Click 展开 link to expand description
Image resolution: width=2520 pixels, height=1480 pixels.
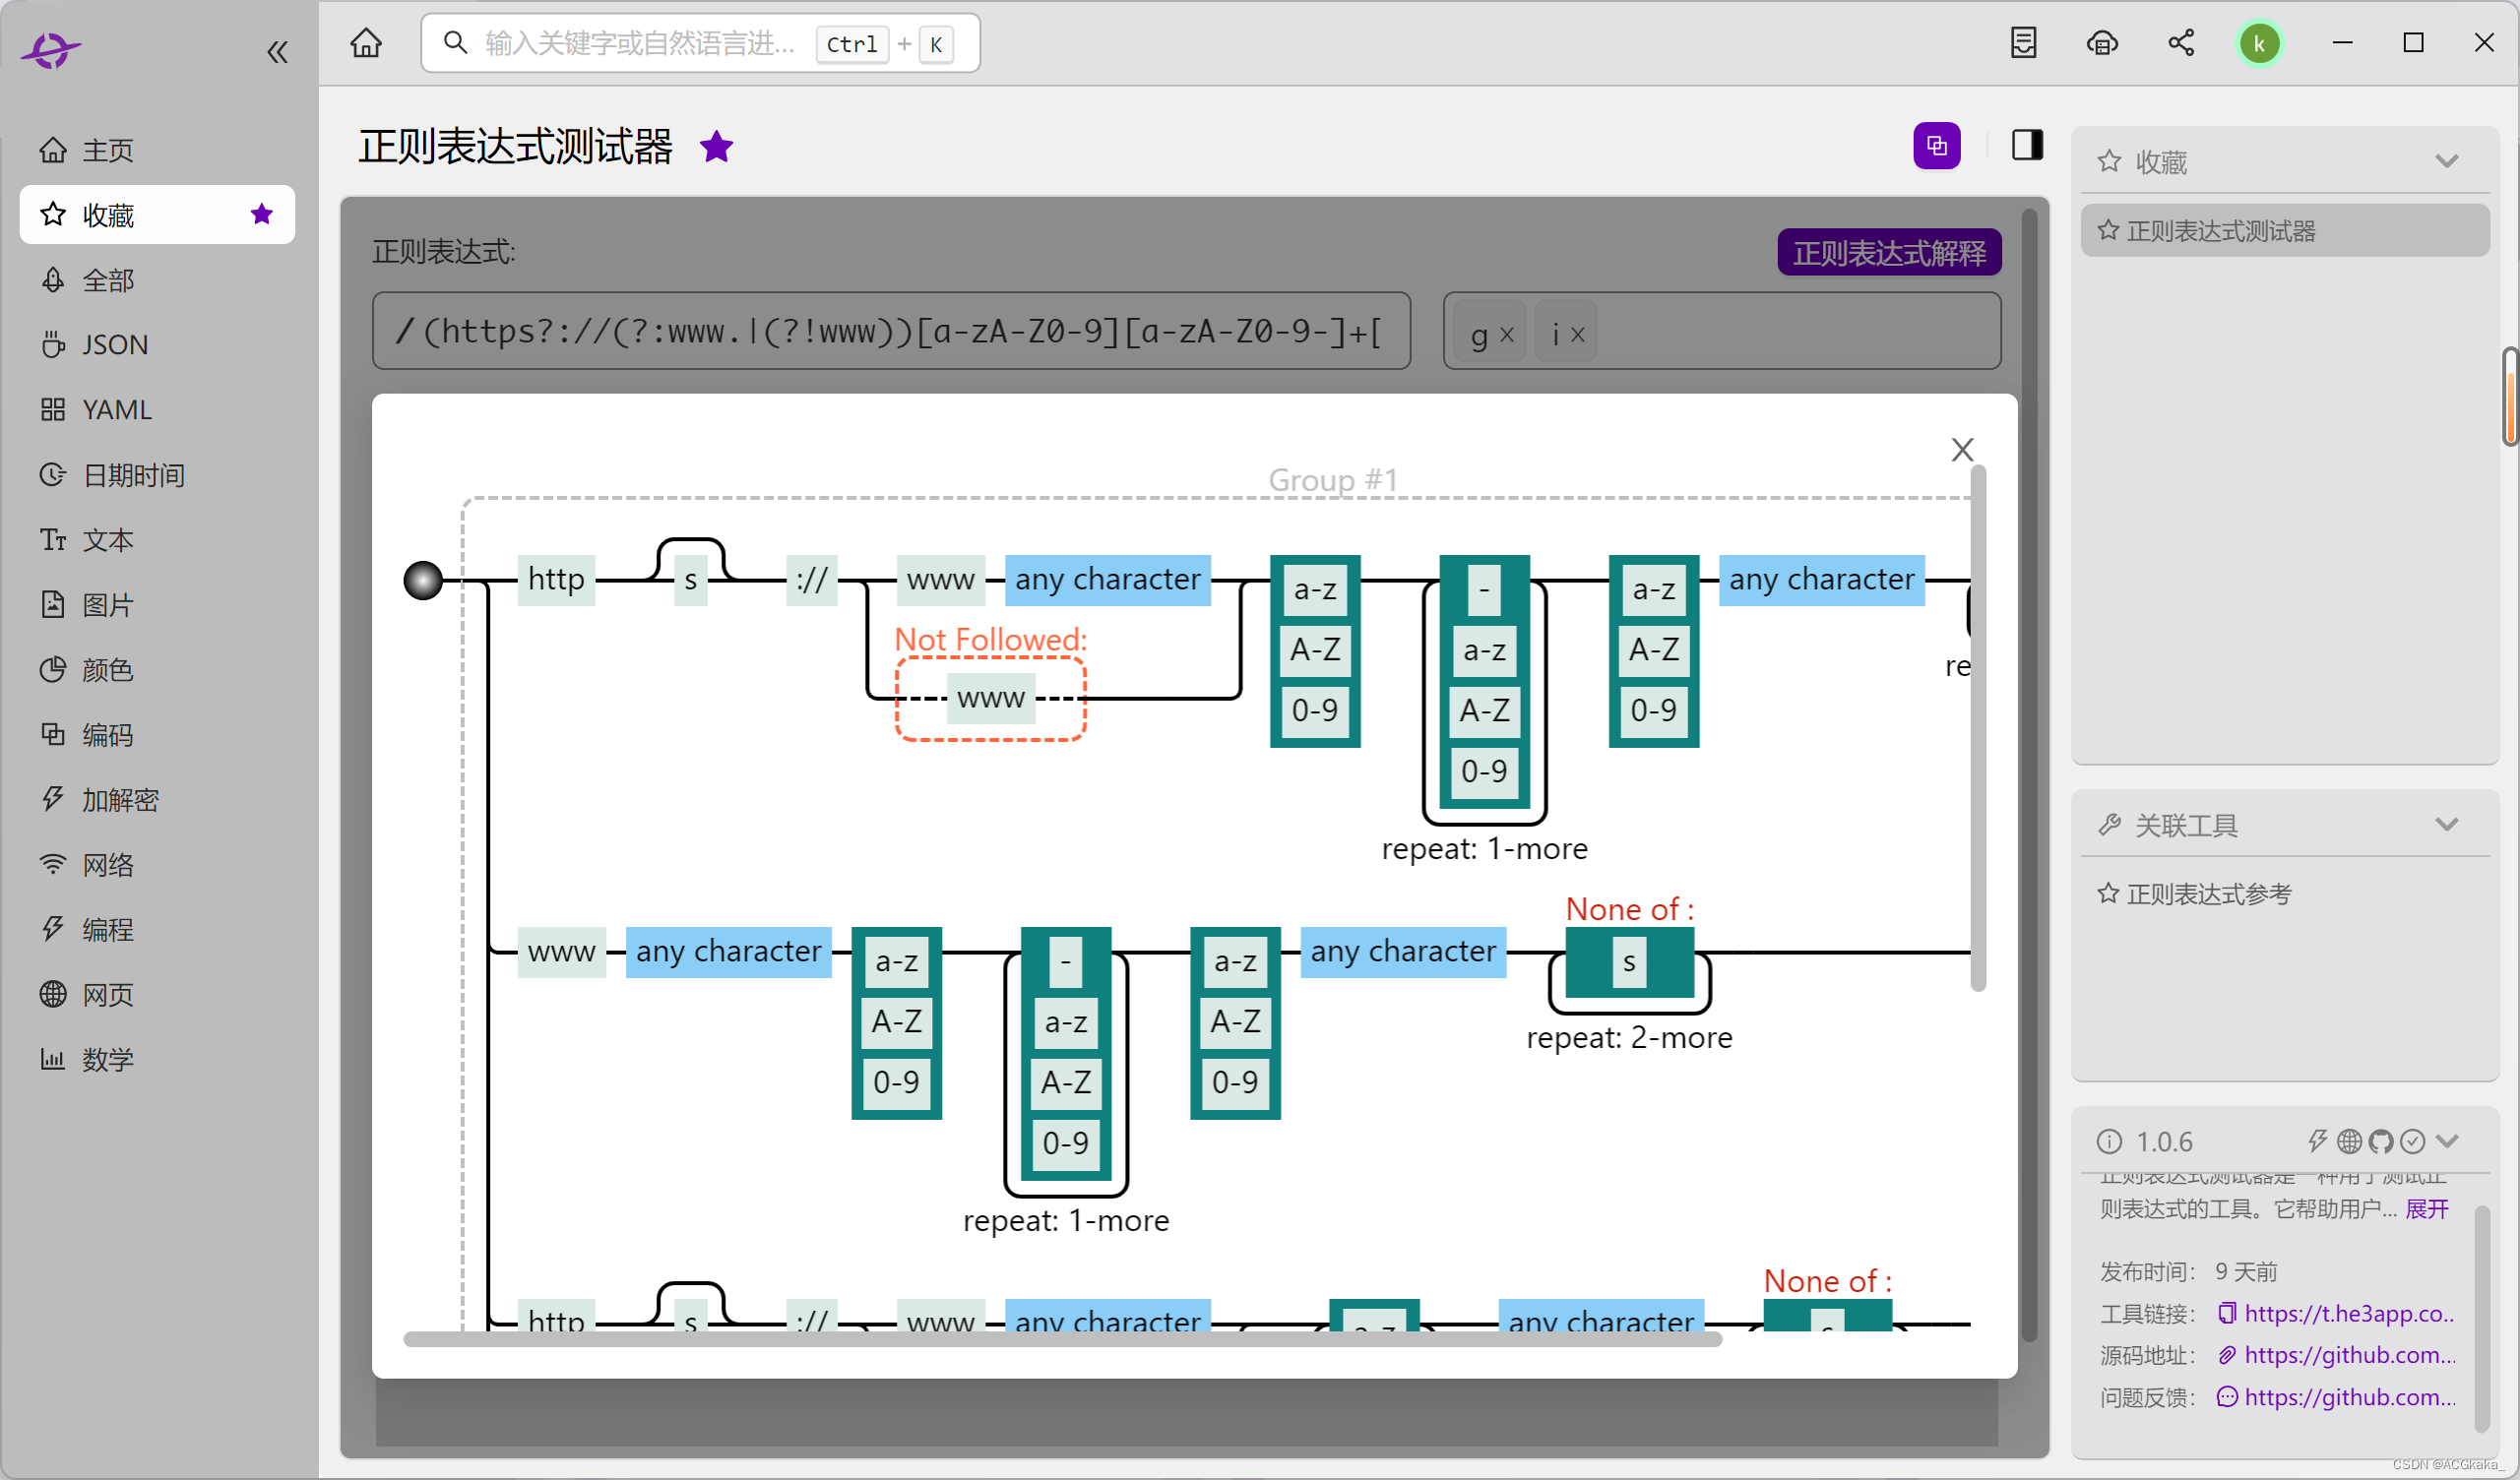pyautogui.click(x=2426, y=1209)
